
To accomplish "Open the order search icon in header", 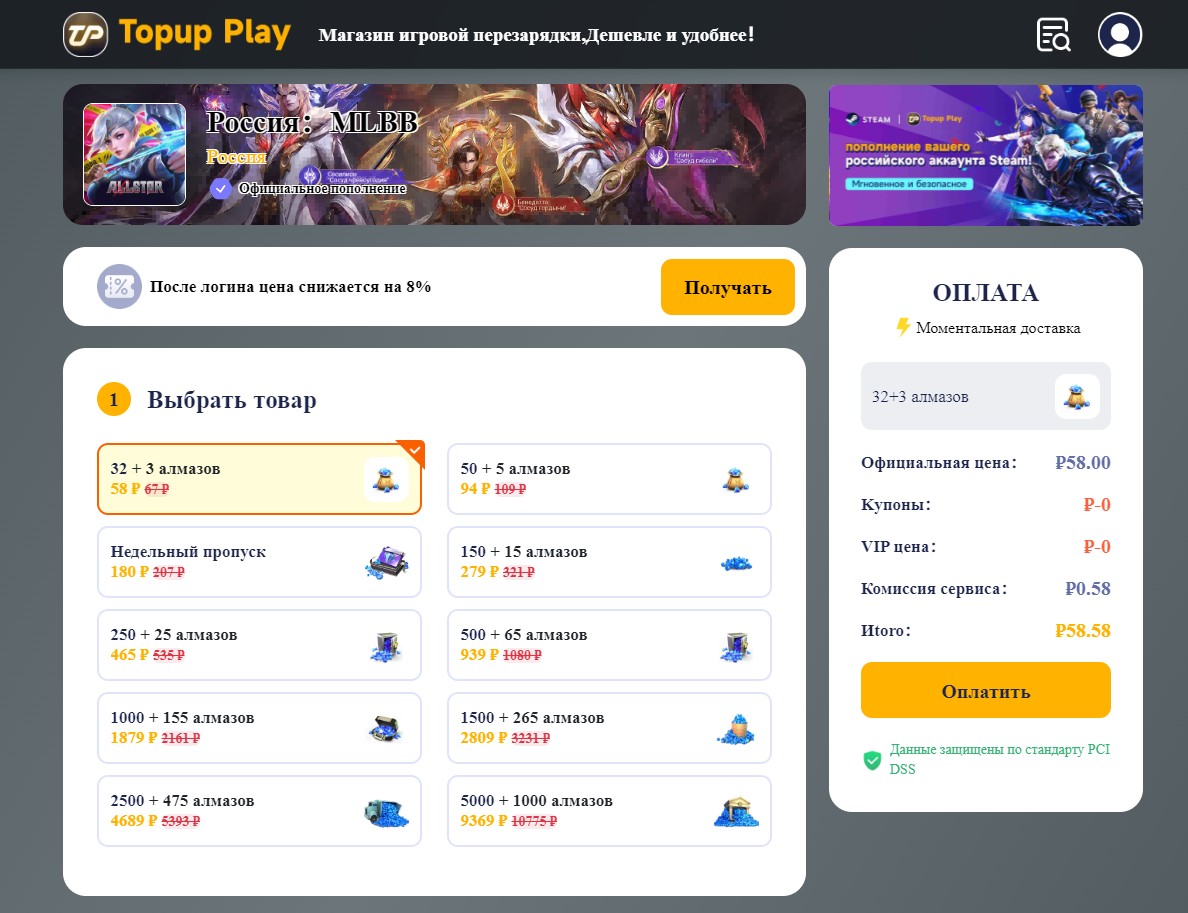I will click(x=1053, y=35).
